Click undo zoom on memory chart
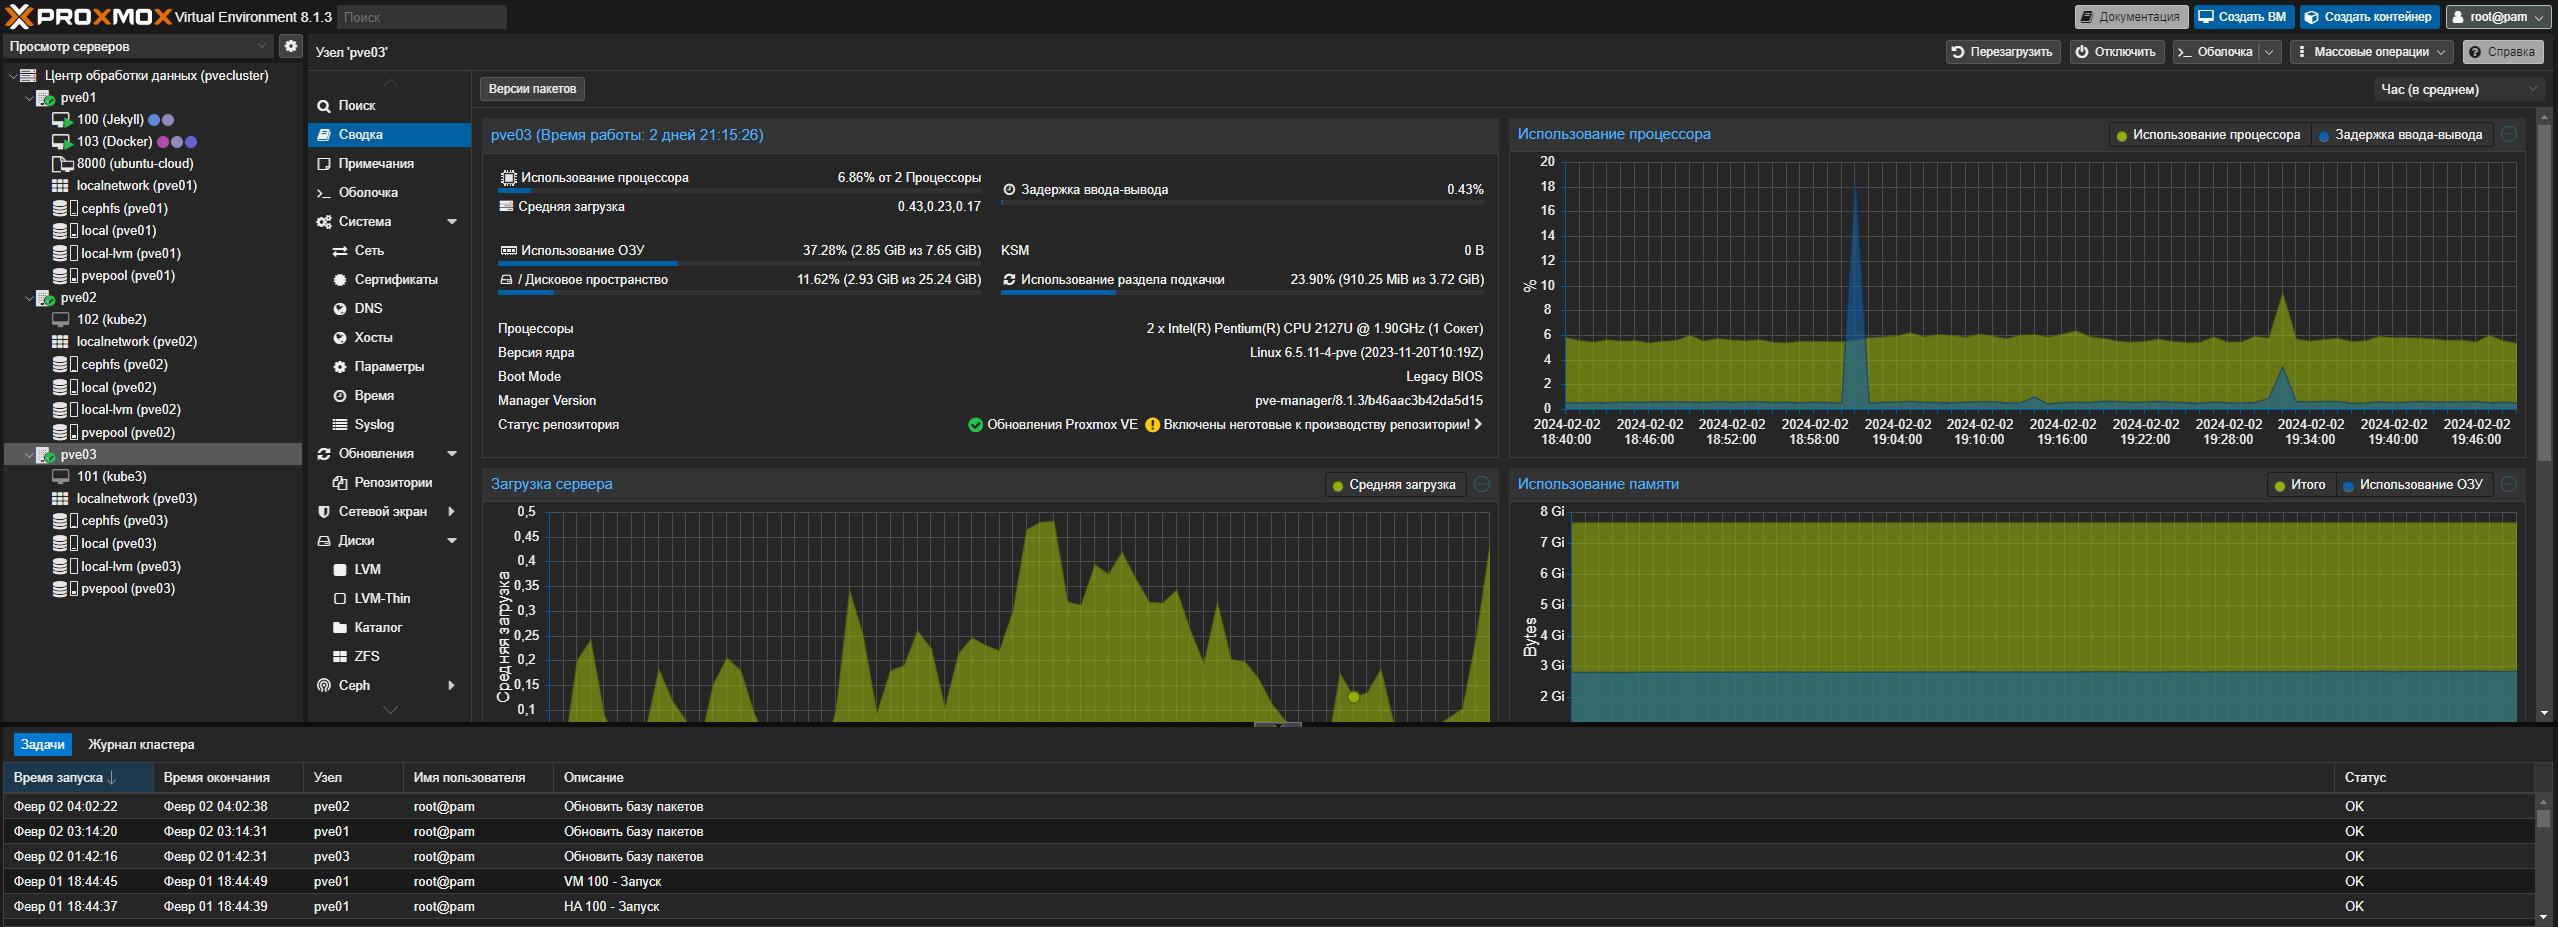This screenshot has width=2558, height=927. (x=2509, y=484)
